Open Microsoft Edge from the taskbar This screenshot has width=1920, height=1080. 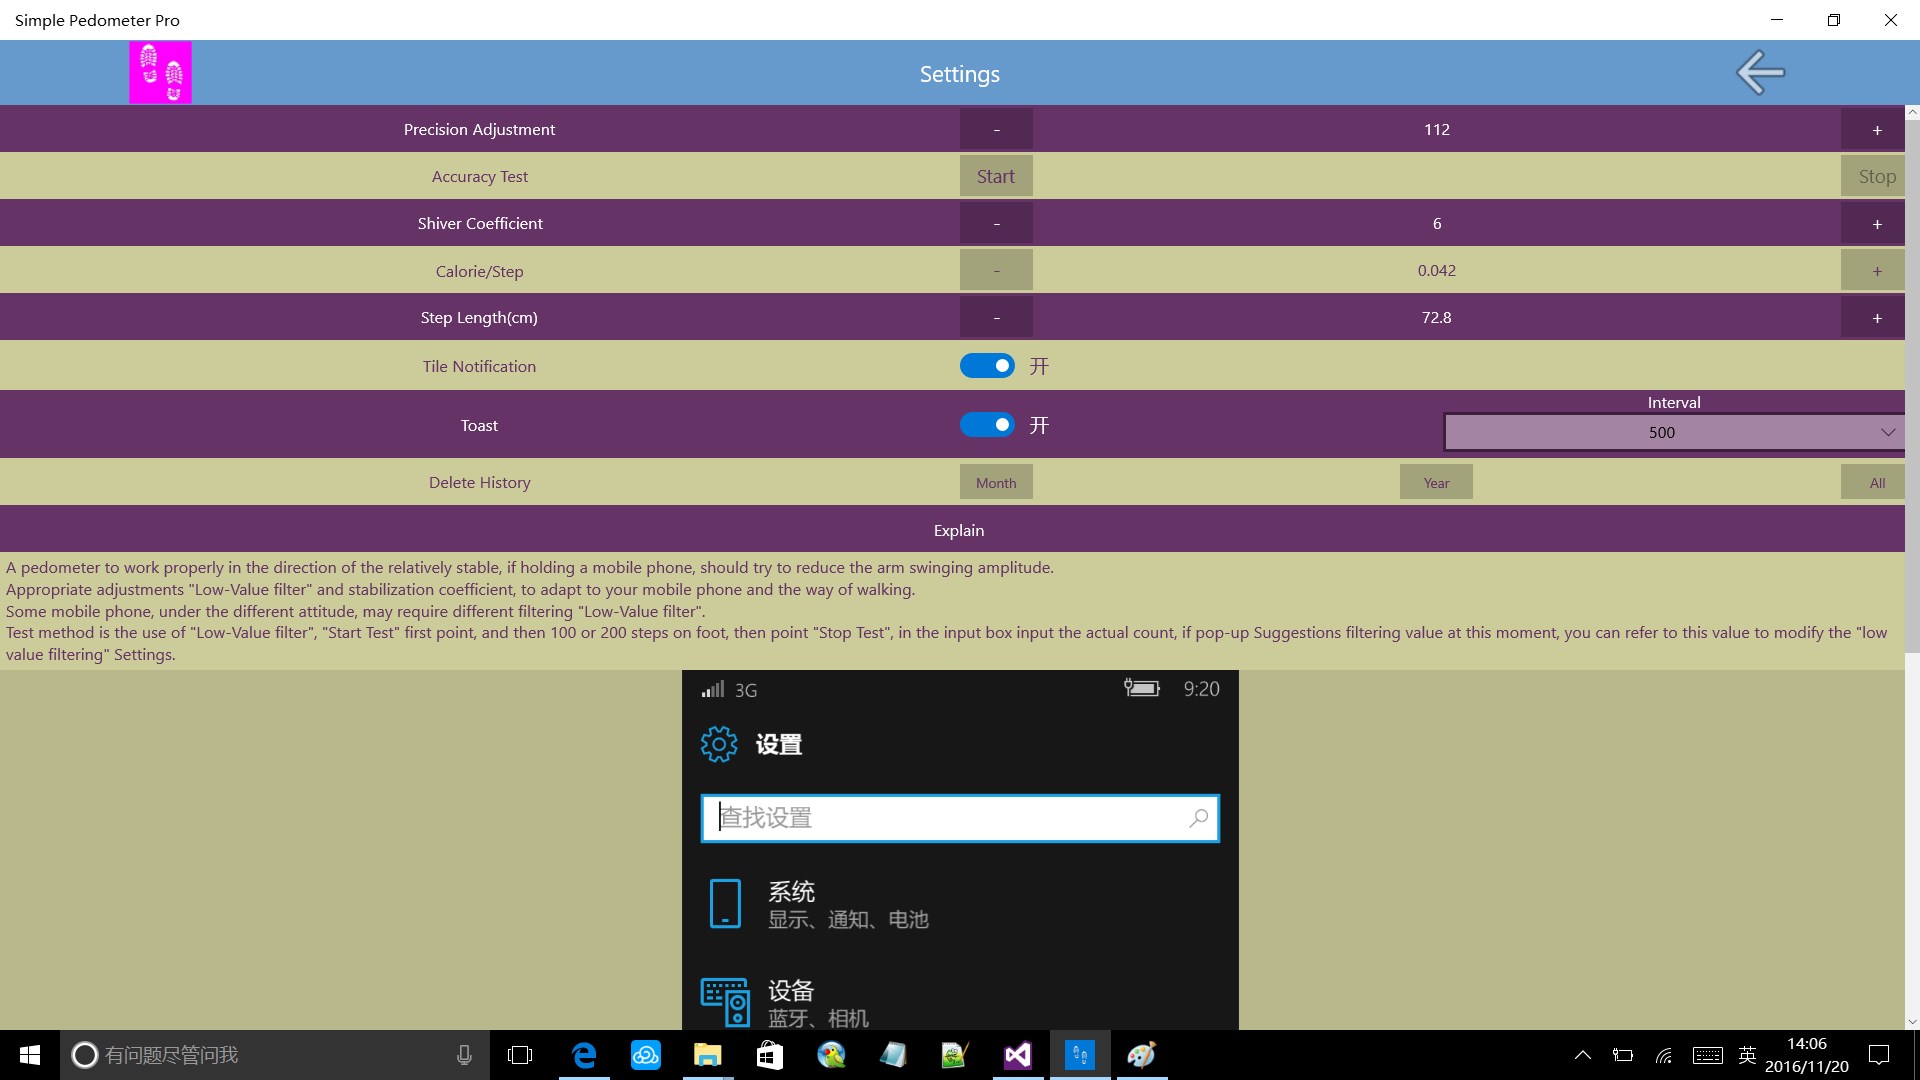click(584, 1055)
